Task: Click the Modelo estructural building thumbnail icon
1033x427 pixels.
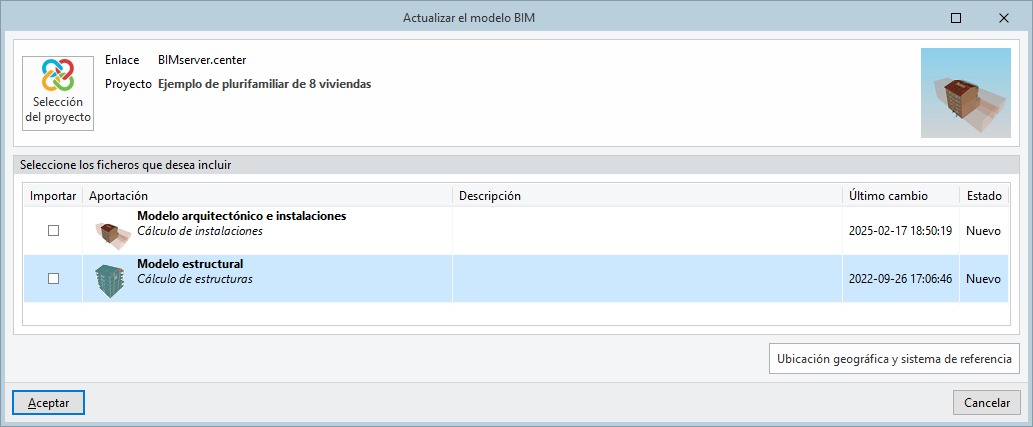Action: tap(109, 281)
